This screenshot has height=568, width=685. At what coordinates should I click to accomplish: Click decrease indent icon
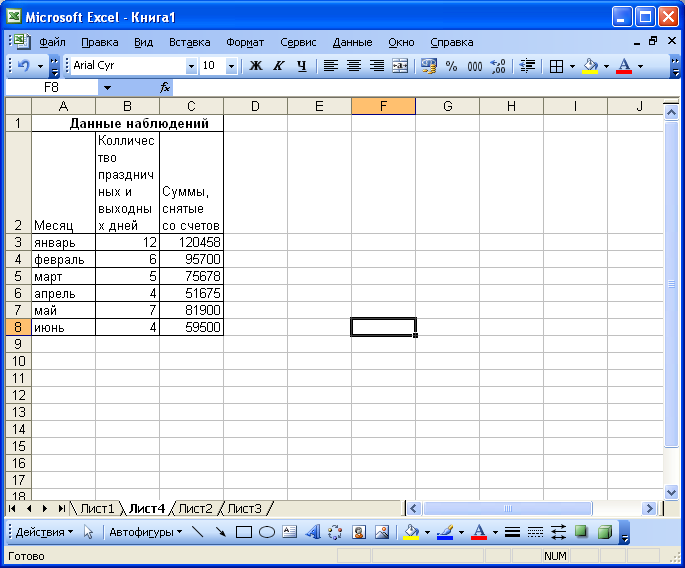pyautogui.click(x=527, y=66)
